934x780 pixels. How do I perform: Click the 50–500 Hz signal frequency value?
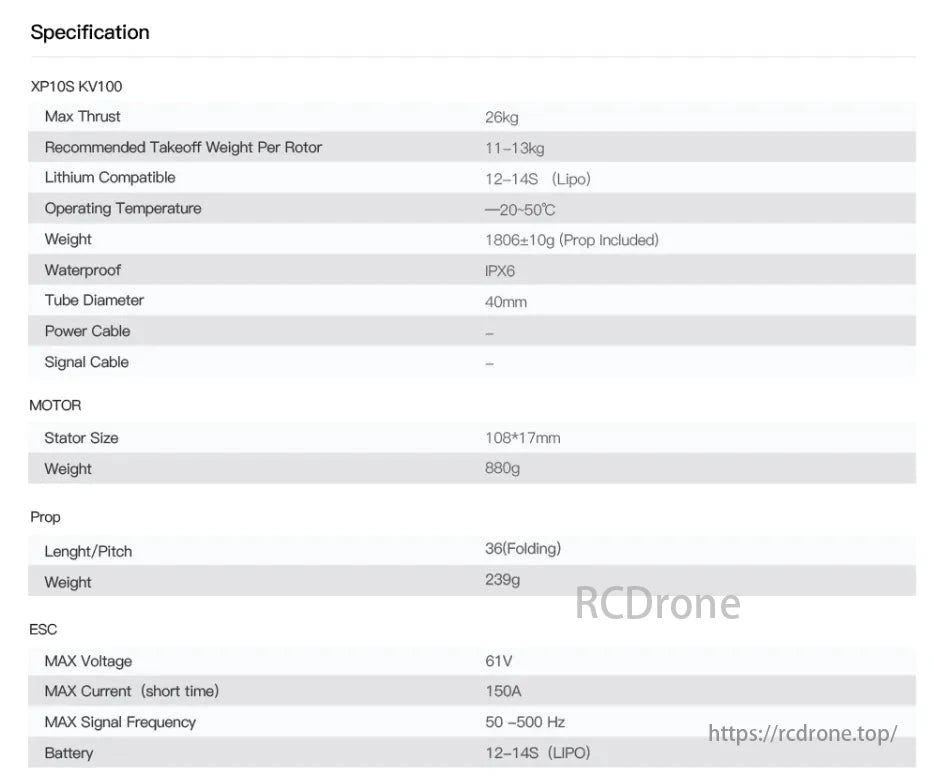525,722
